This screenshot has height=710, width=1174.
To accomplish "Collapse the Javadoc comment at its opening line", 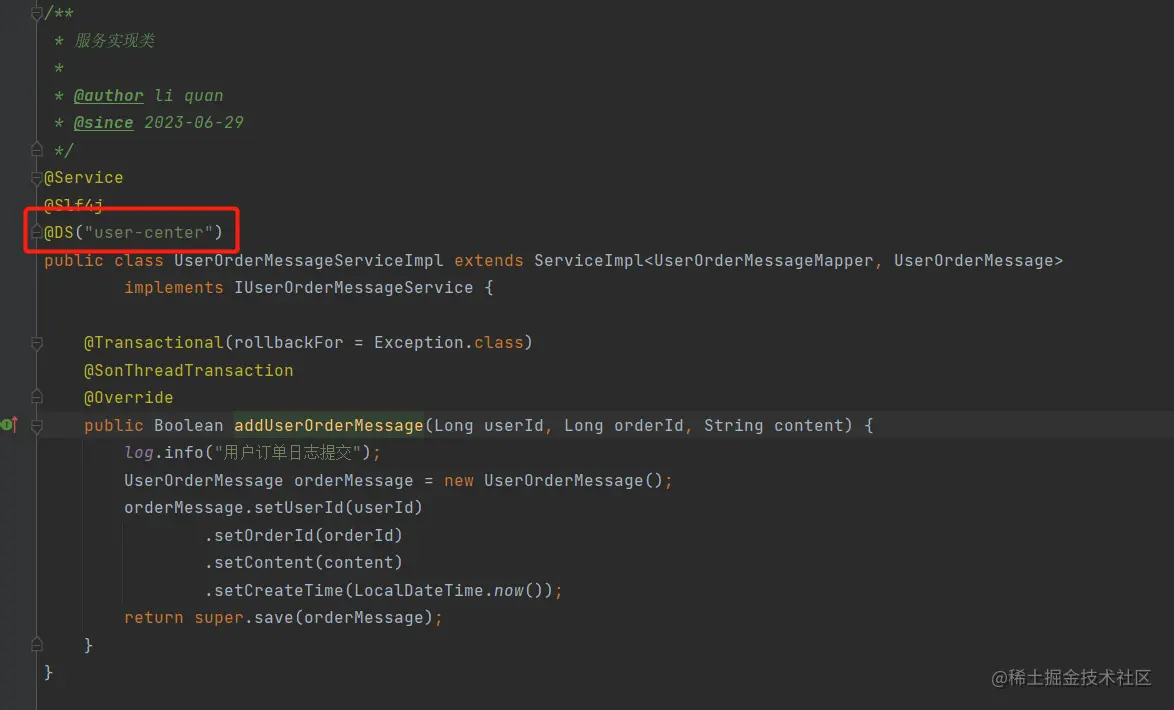I will [37, 13].
